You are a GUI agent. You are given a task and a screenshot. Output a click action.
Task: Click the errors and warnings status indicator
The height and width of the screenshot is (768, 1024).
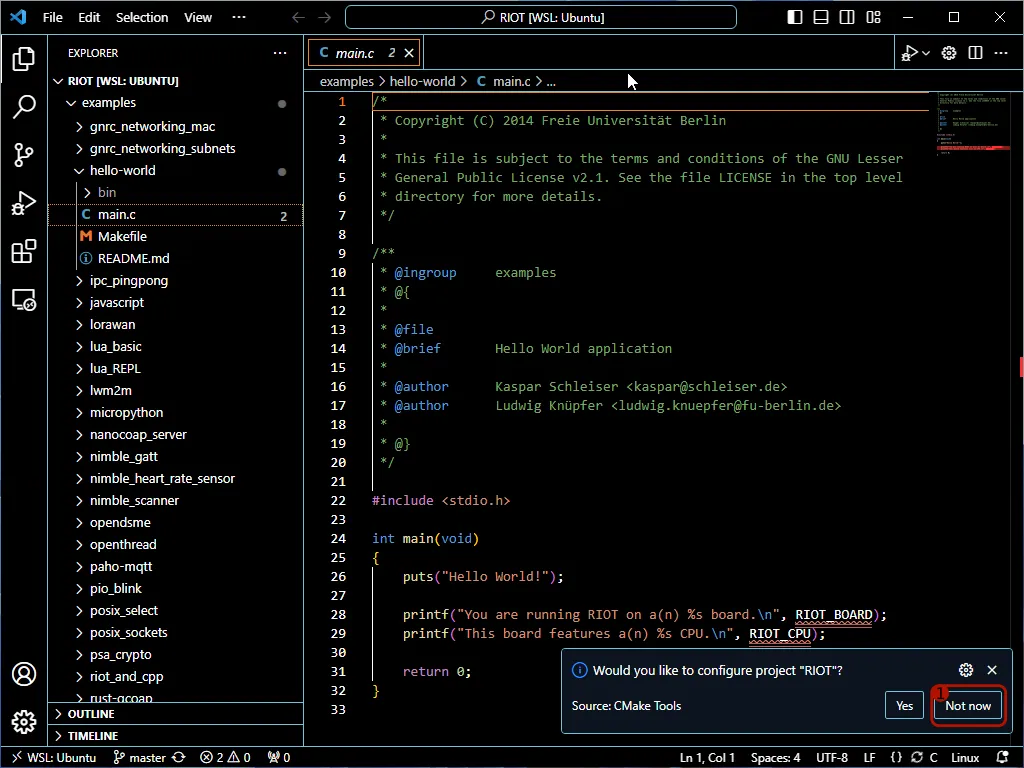[x=226, y=757]
